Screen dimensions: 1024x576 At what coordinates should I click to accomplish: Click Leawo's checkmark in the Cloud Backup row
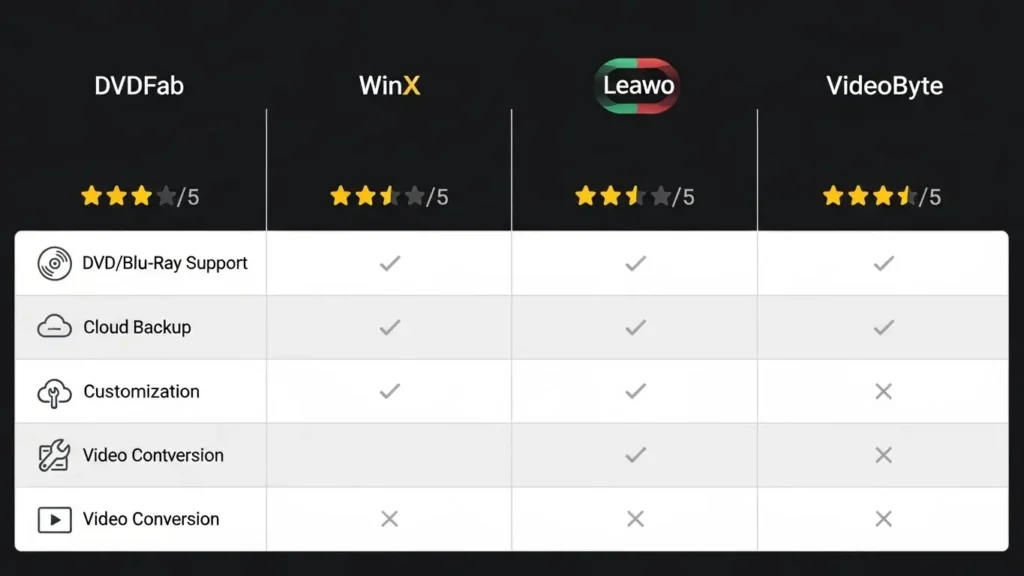click(x=635, y=327)
